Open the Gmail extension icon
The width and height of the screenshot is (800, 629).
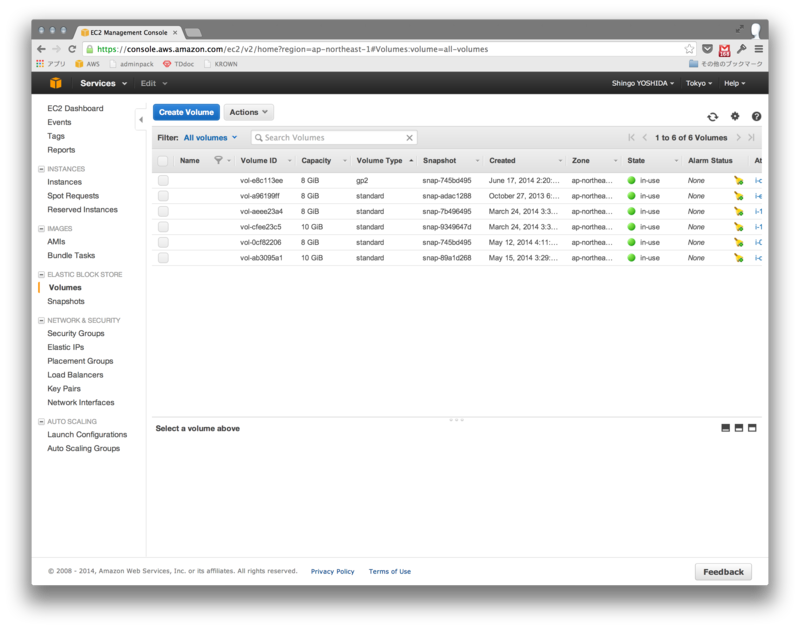724,50
